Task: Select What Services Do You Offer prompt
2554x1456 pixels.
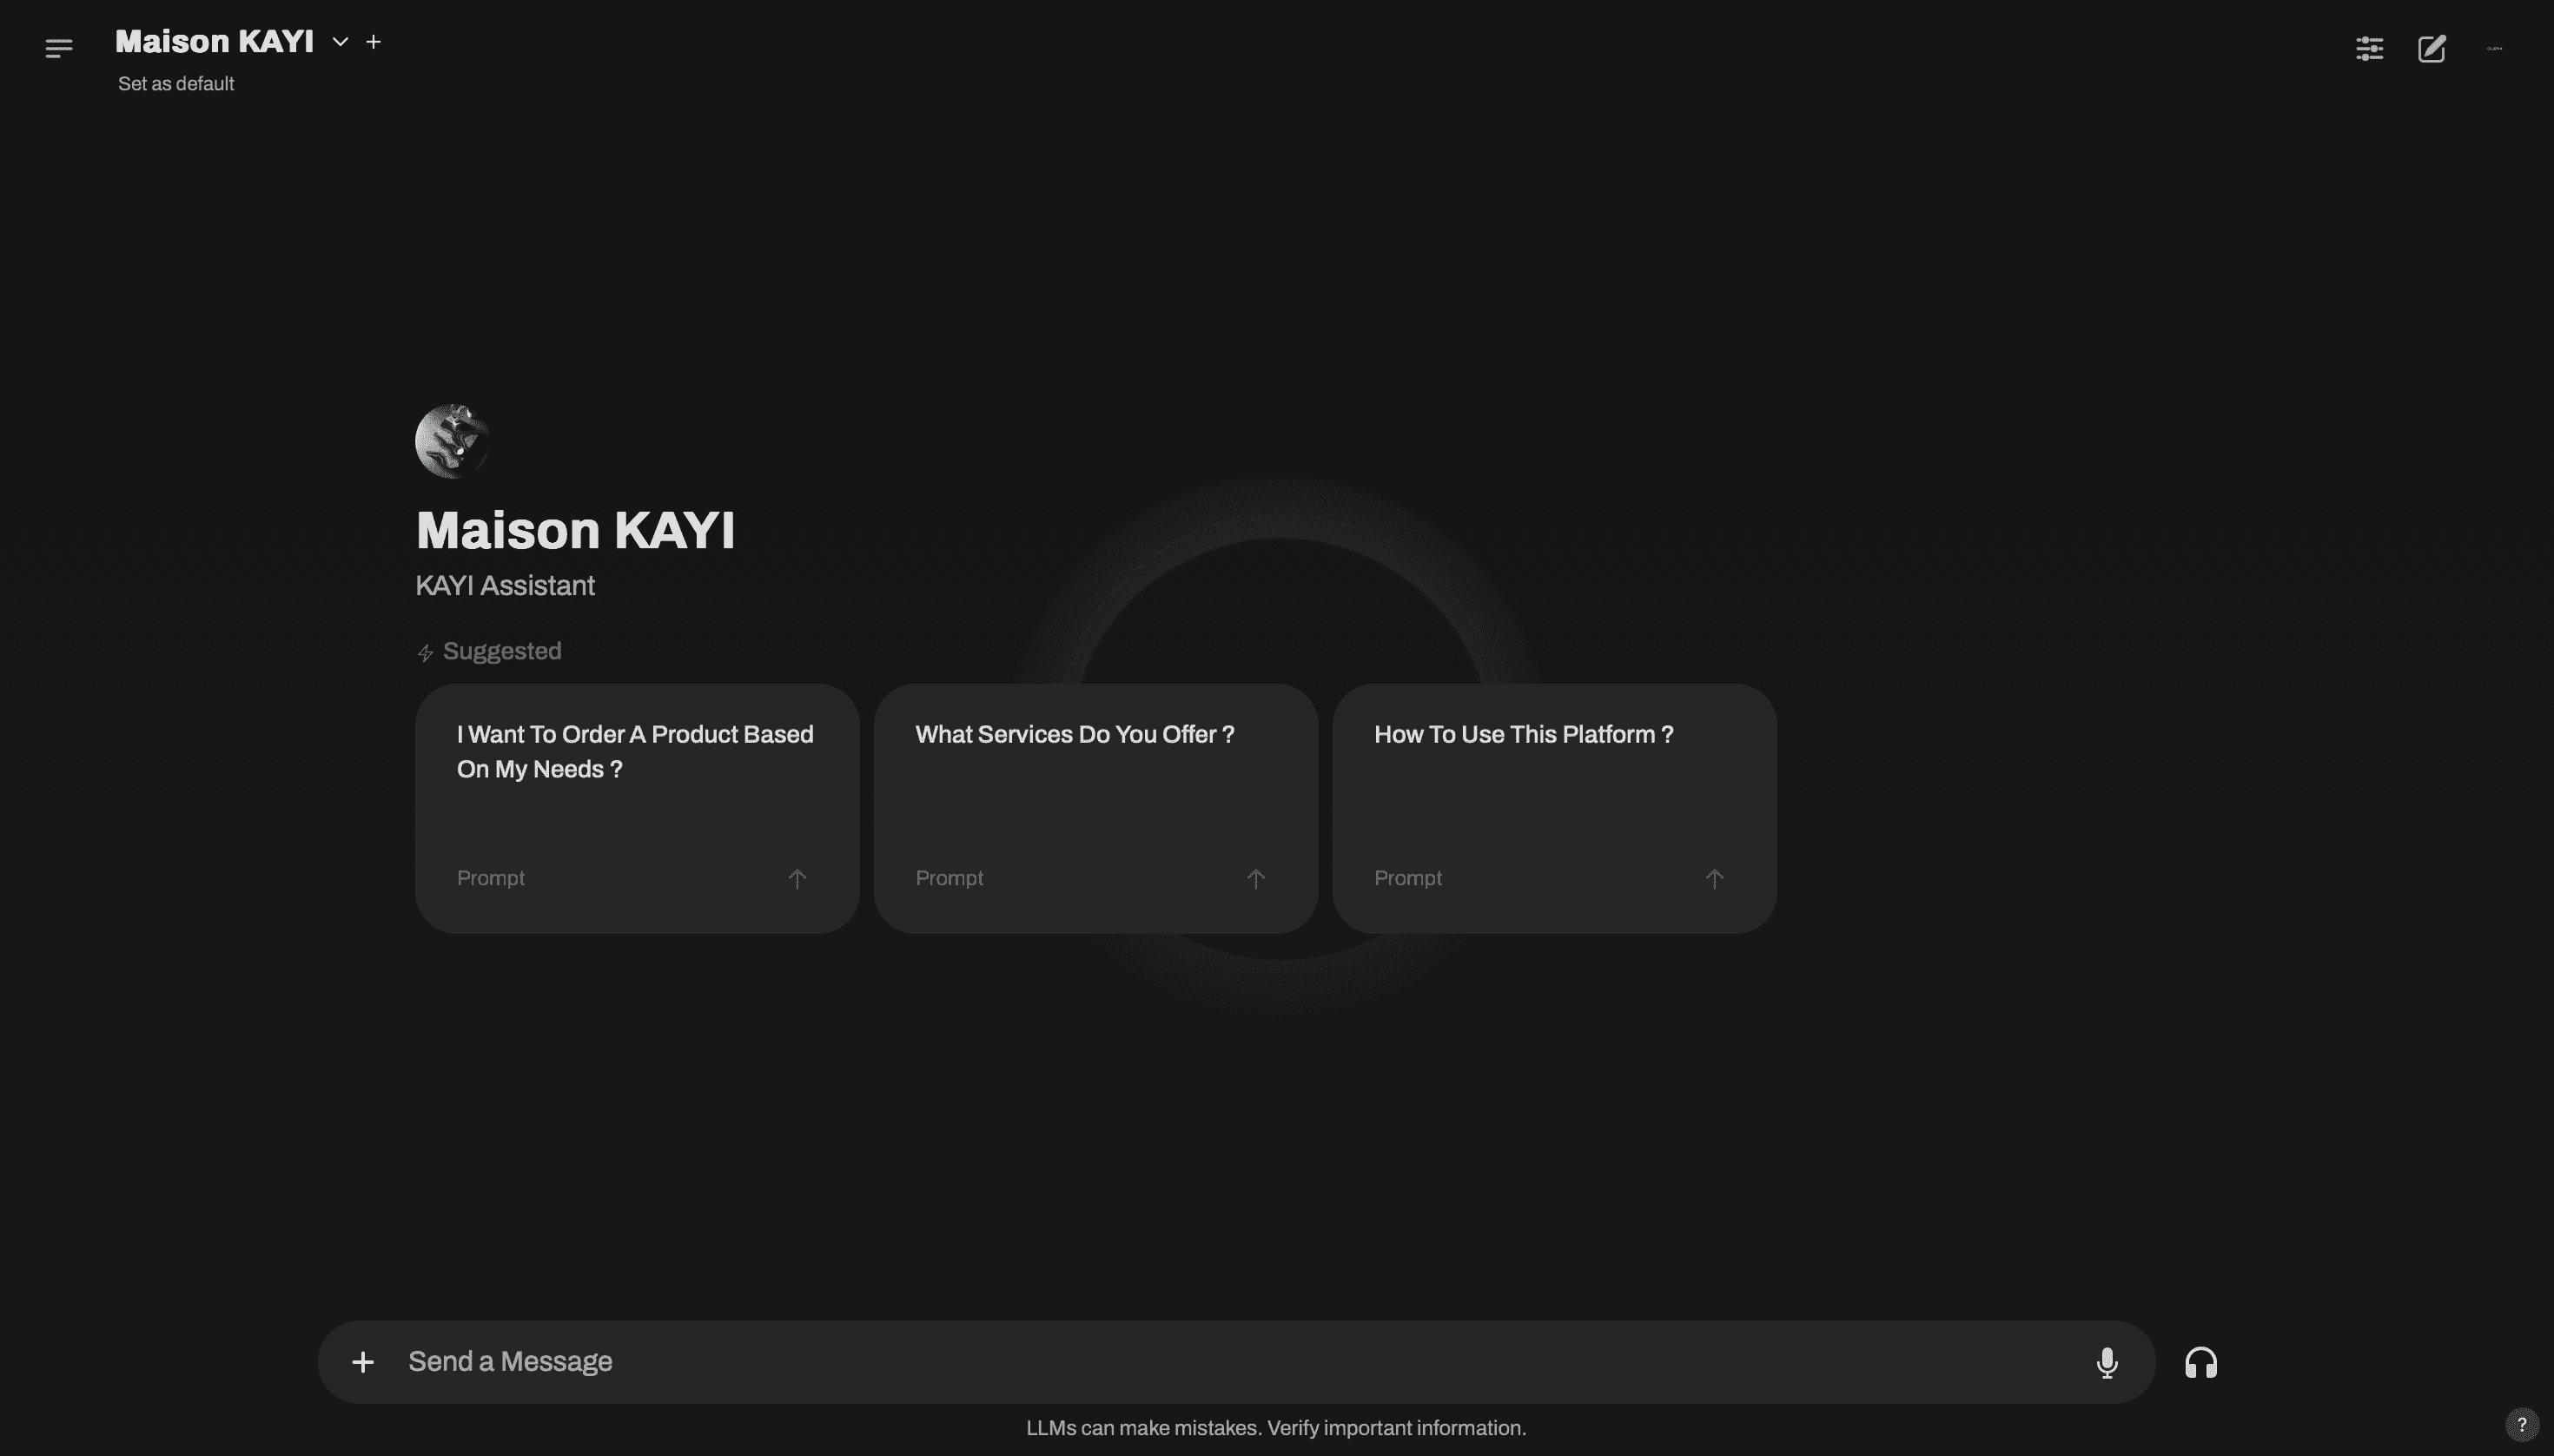Action: point(1095,790)
